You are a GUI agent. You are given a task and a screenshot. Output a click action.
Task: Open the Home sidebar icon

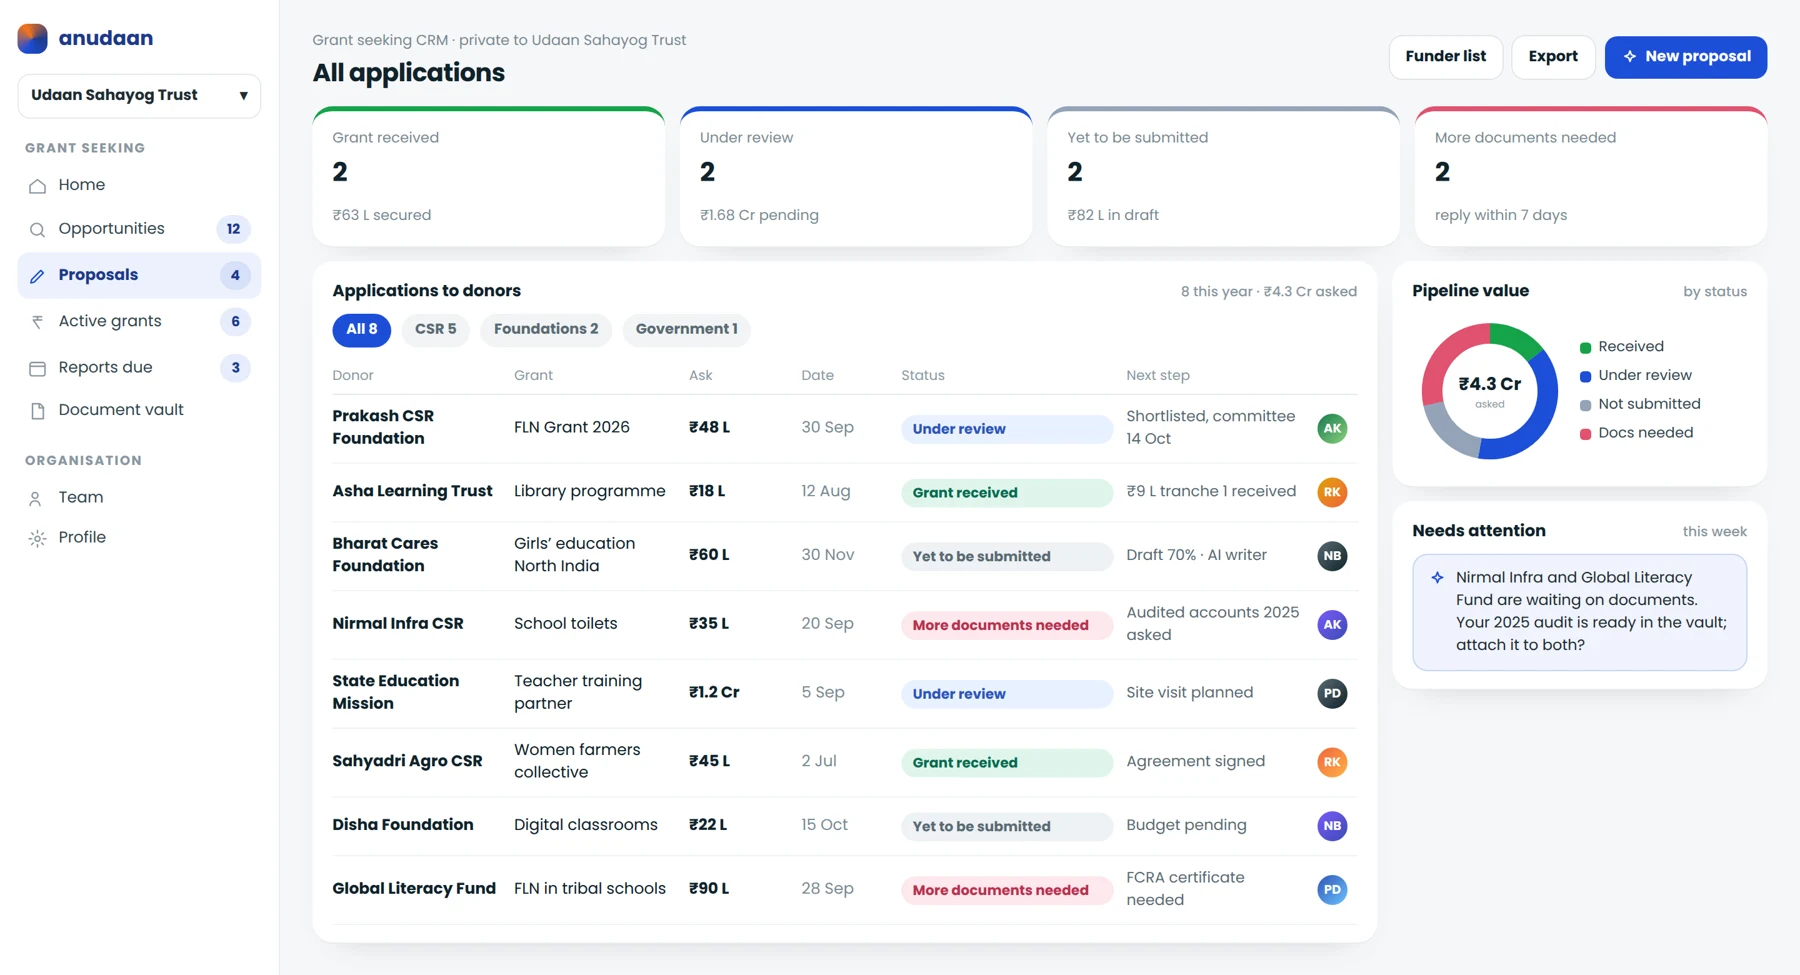[x=37, y=186]
